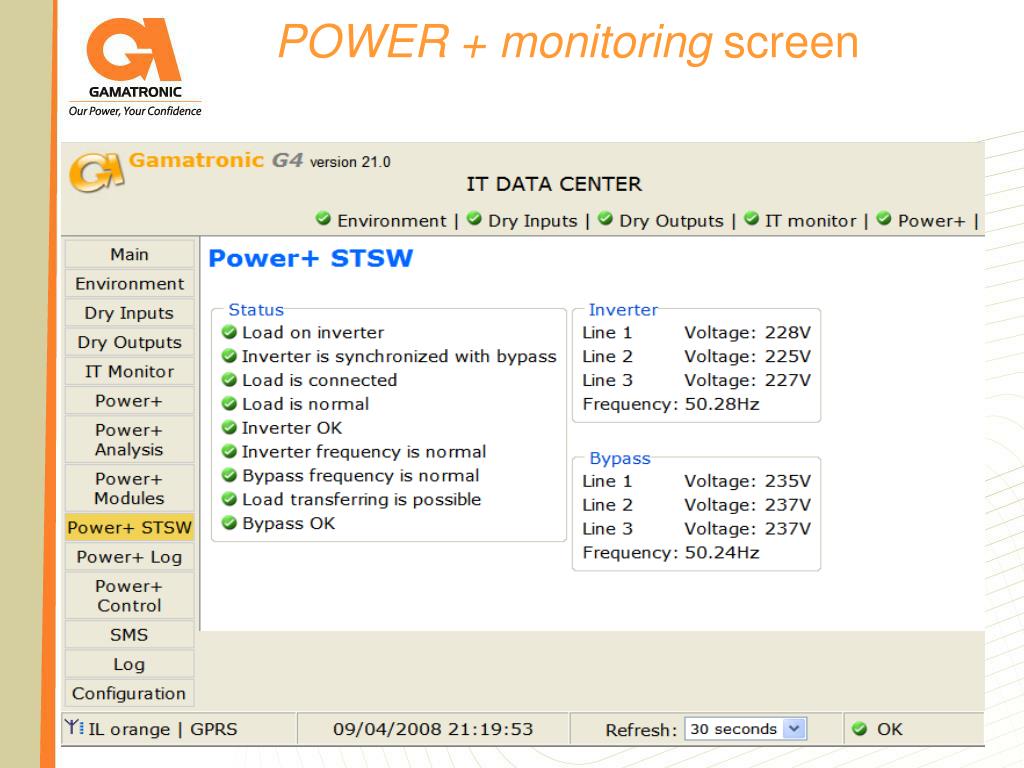
Task: Click the green icon for Load transferring is possible
Action: click(x=229, y=499)
